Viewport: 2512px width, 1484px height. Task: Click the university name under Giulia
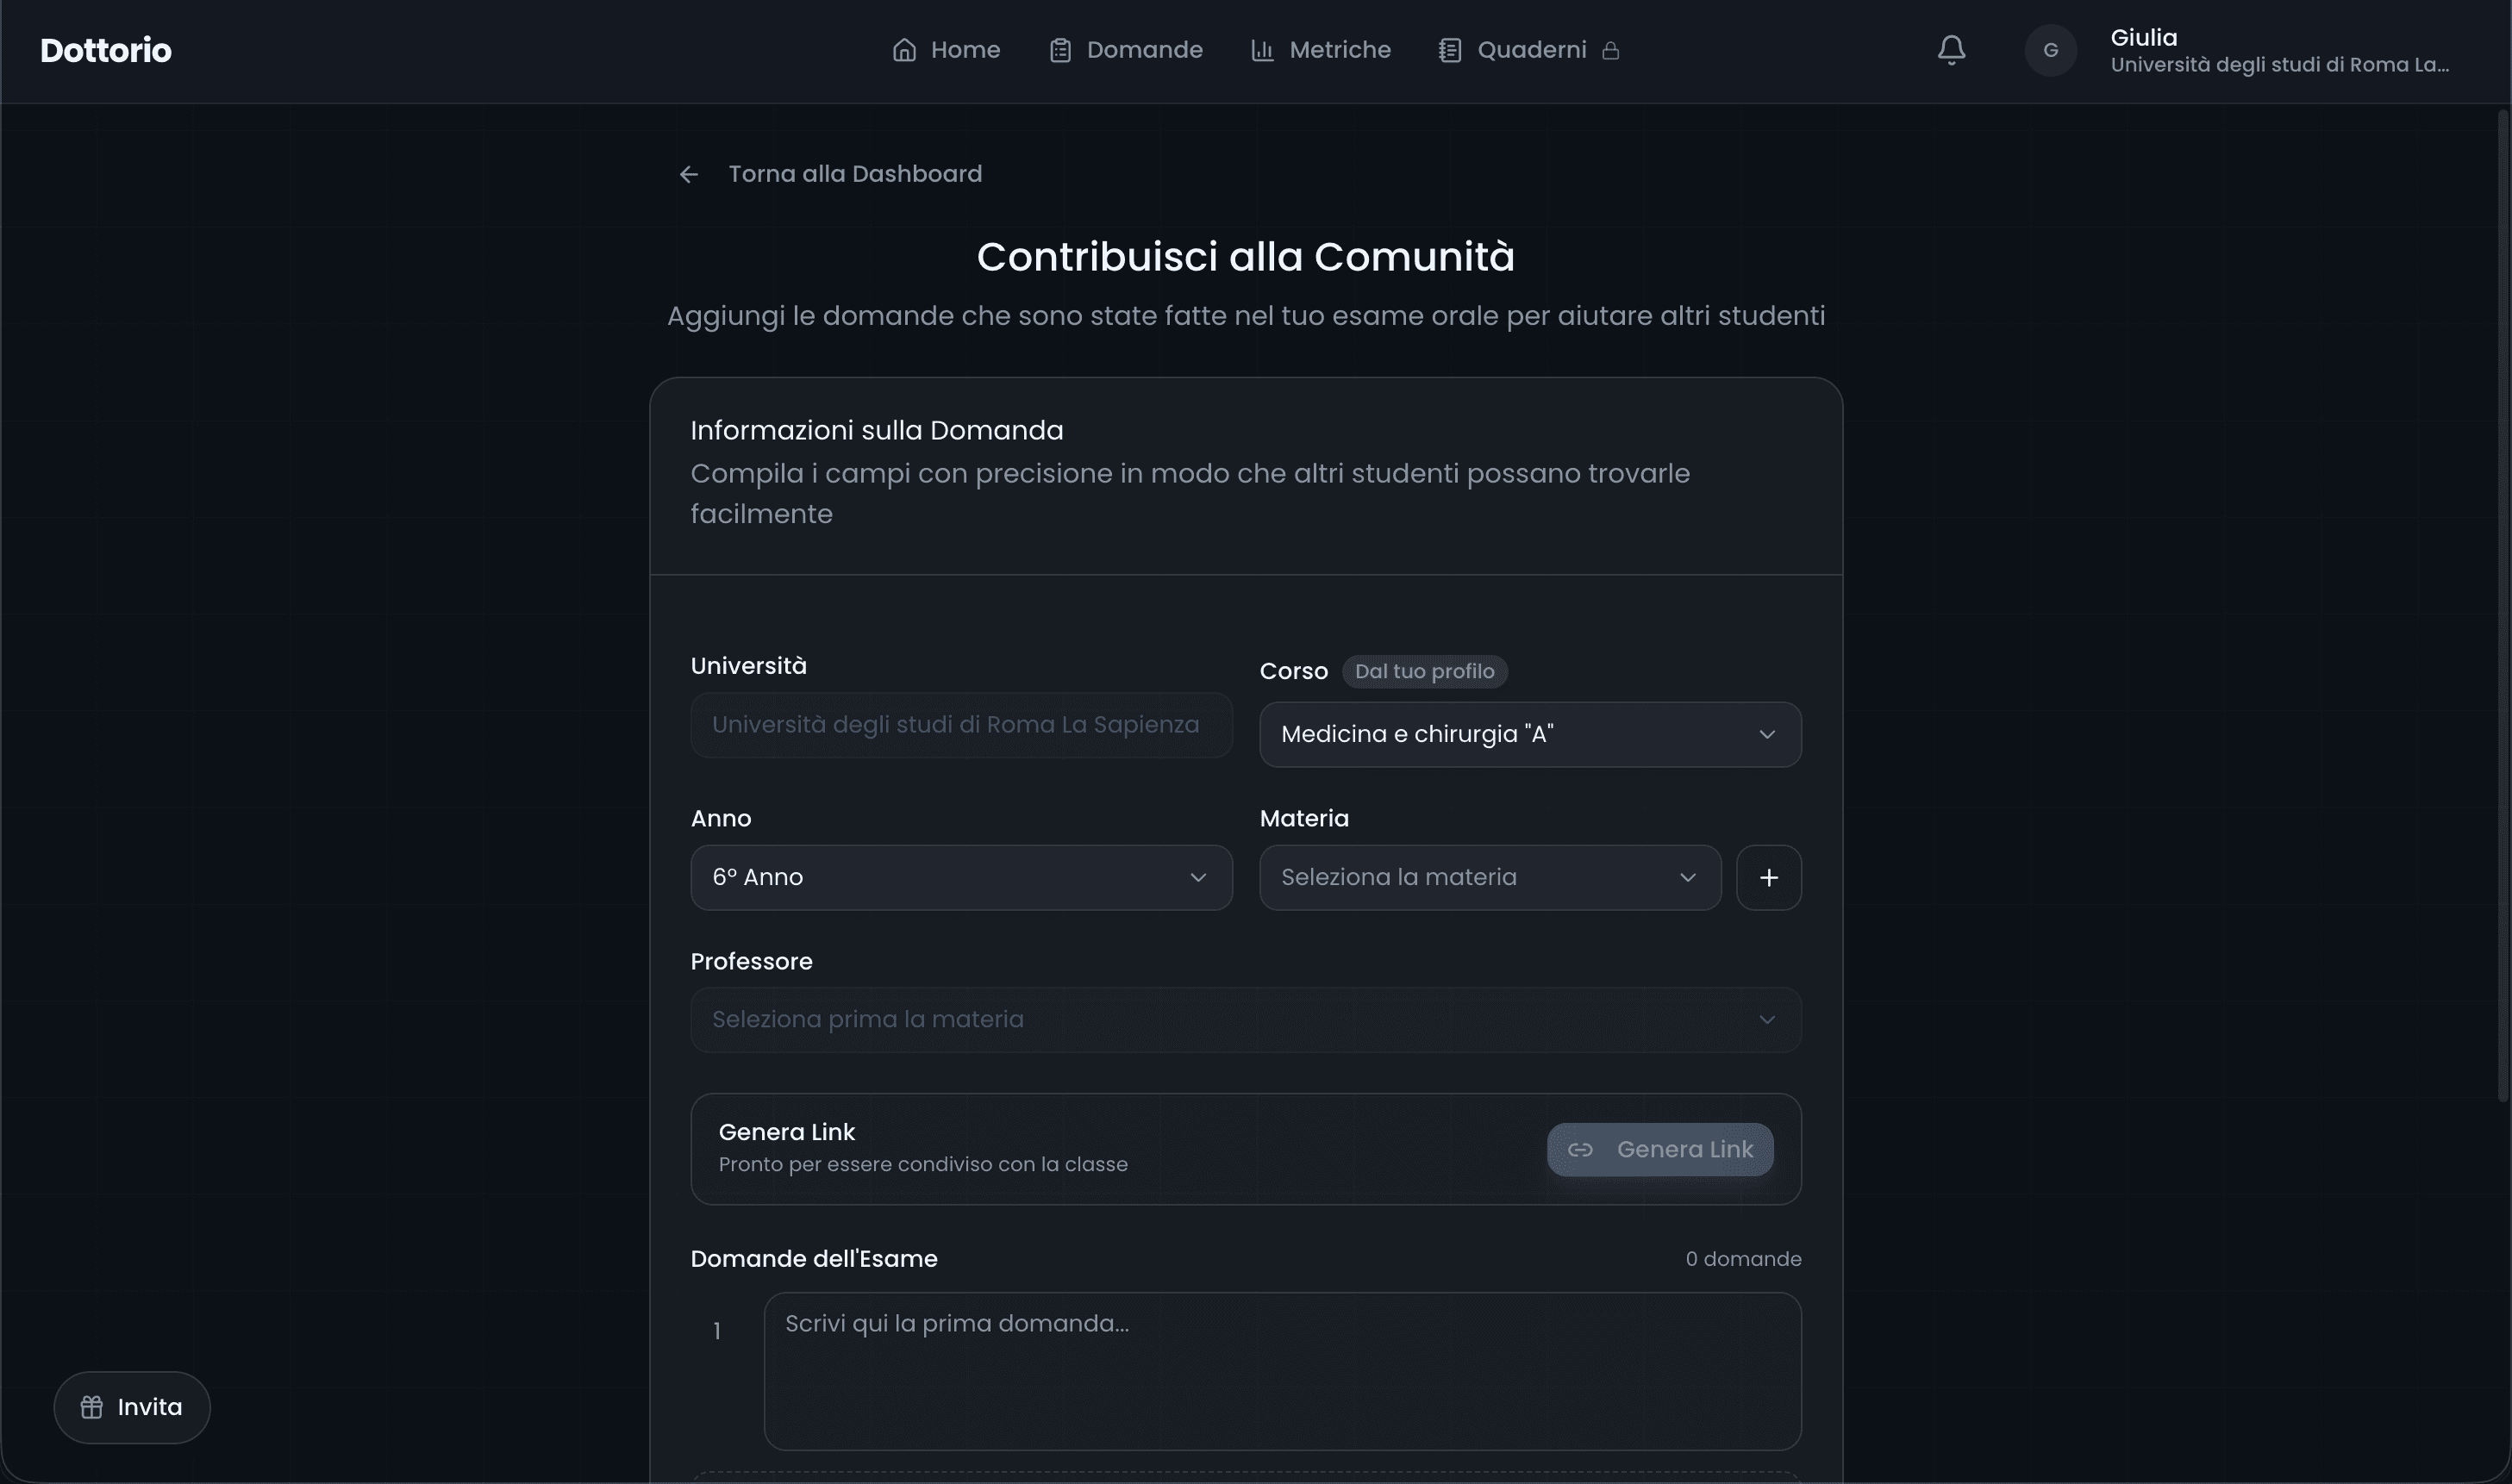[2279, 65]
